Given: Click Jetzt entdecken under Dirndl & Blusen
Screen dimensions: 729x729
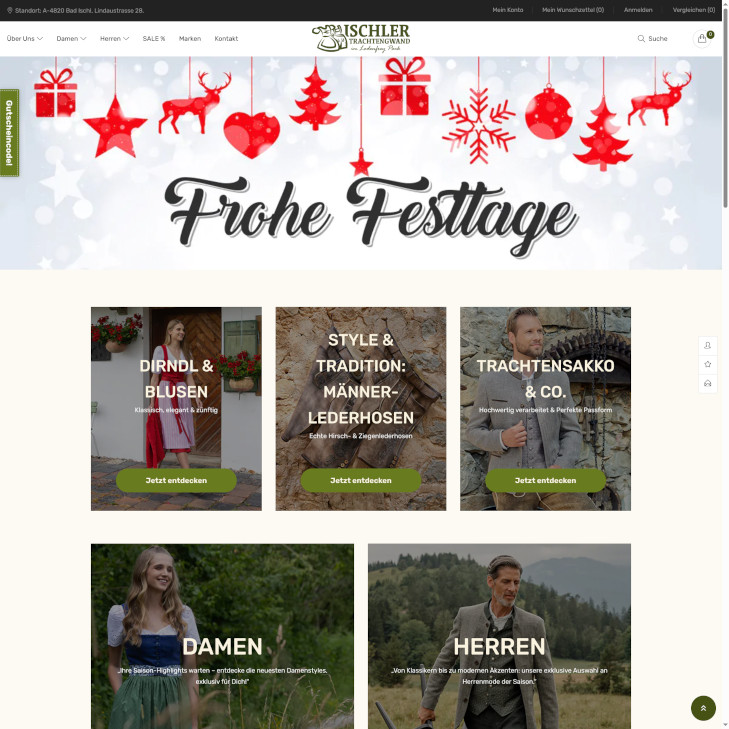Looking at the screenshot, I should pyautogui.click(x=176, y=480).
